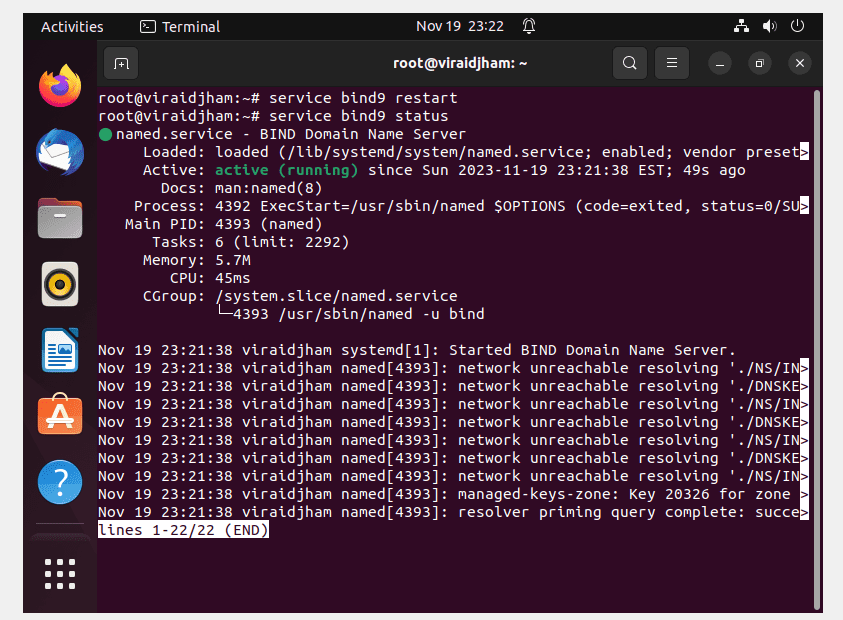The image size is (843, 620).
Task: Open a new terminal tab
Action: (121, 63)
